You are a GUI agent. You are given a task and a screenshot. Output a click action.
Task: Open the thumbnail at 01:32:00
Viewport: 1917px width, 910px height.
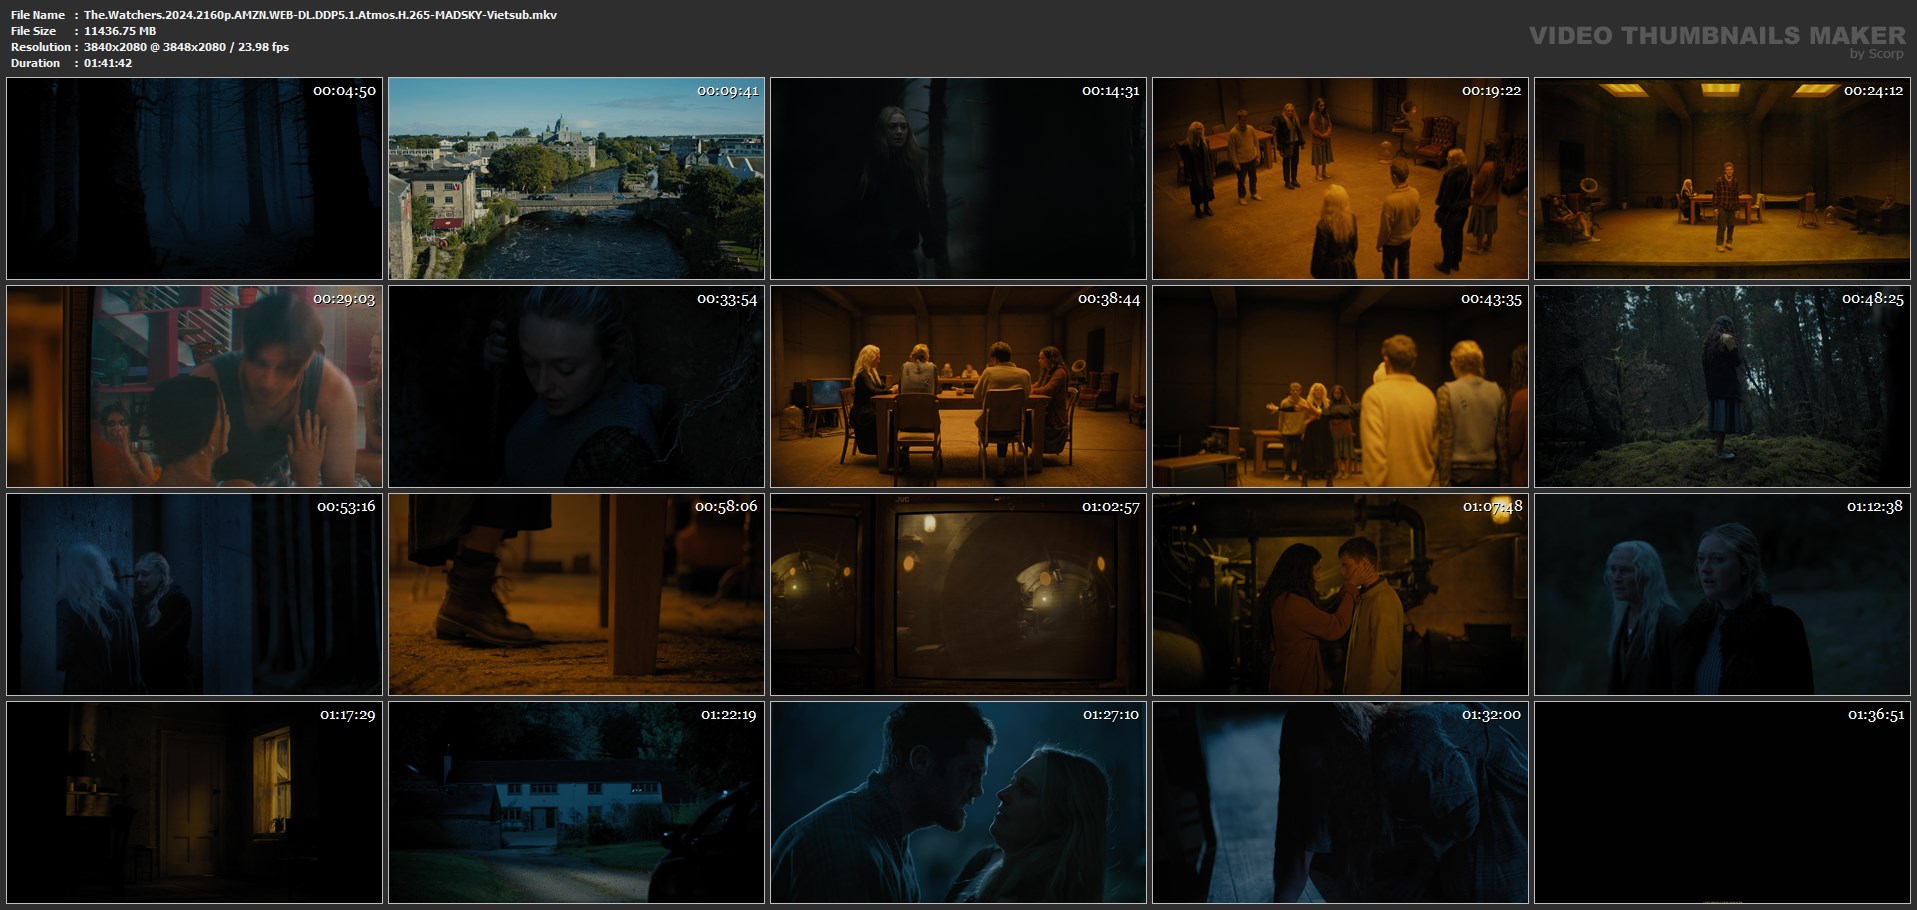click(x=1340, y=802)
